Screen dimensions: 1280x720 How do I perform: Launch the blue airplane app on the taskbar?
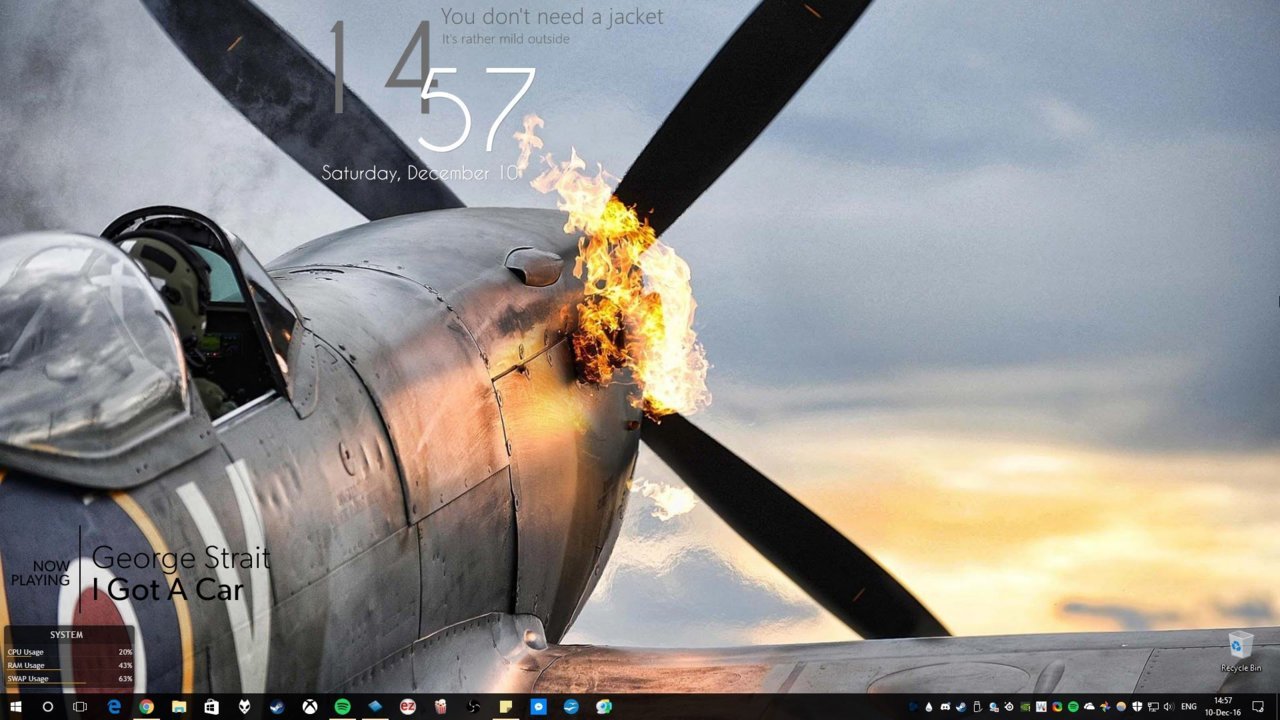coord(571,707)
